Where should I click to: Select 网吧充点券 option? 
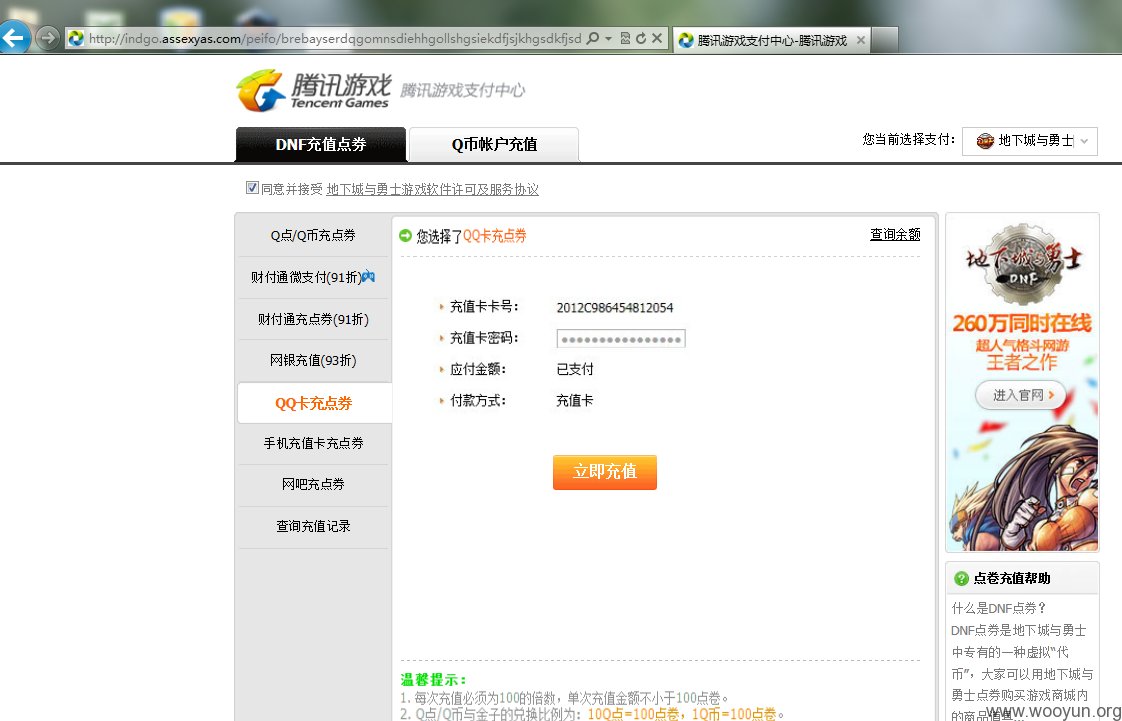click(313, 484)
